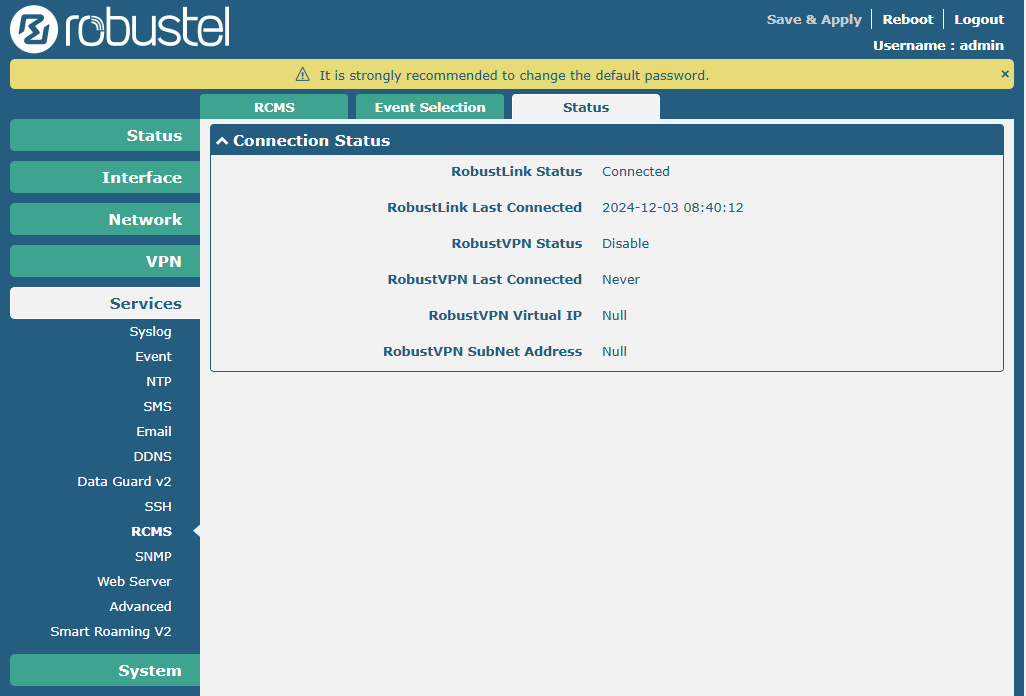Click the 'RobustVPN Last Connected' label

[x=484, y=279]
